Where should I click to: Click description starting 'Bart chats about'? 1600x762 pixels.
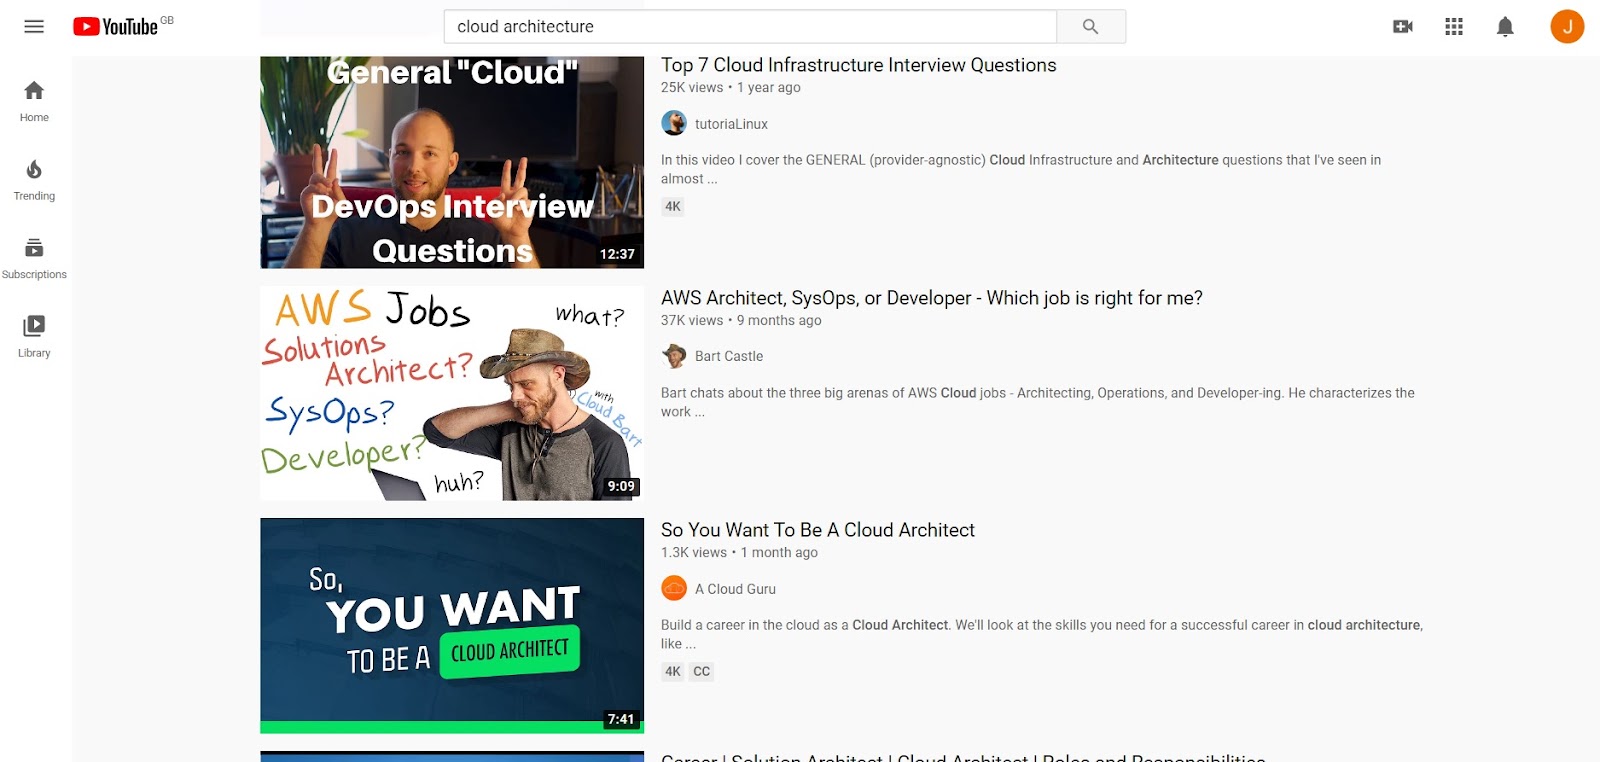point(1038,402)
